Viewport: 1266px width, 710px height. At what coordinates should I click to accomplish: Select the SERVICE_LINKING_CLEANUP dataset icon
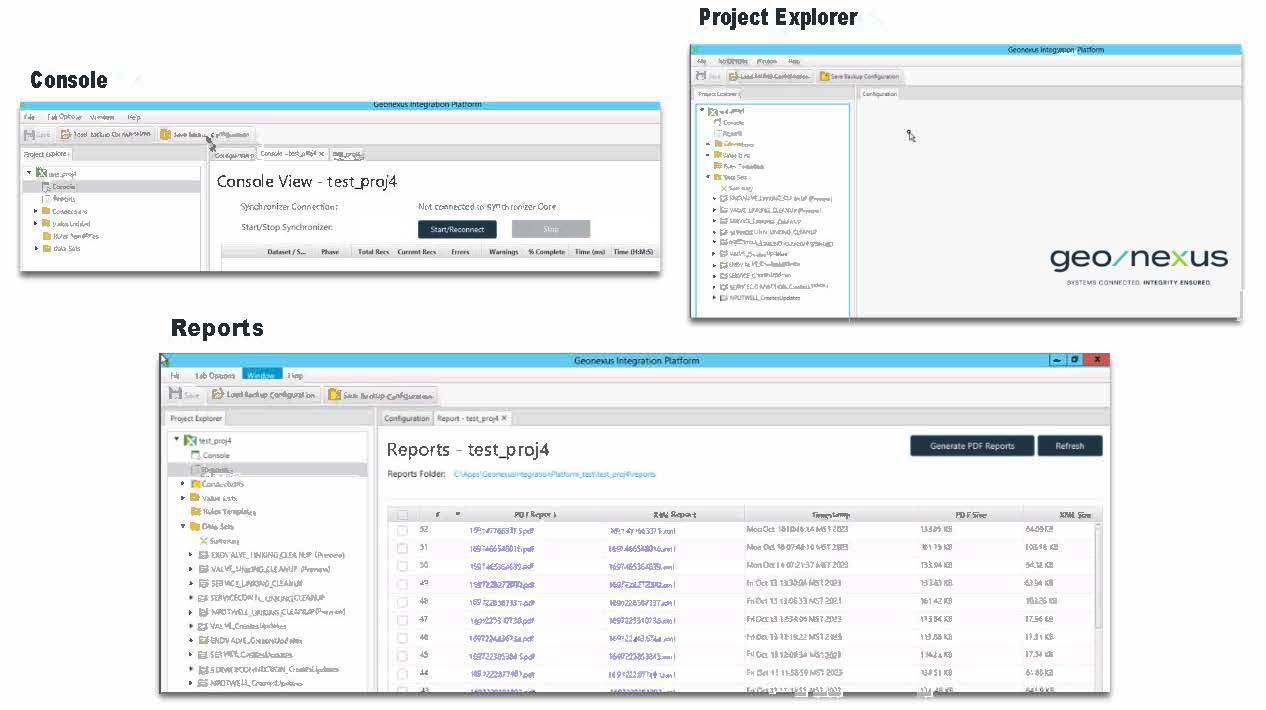coord(203,583)
